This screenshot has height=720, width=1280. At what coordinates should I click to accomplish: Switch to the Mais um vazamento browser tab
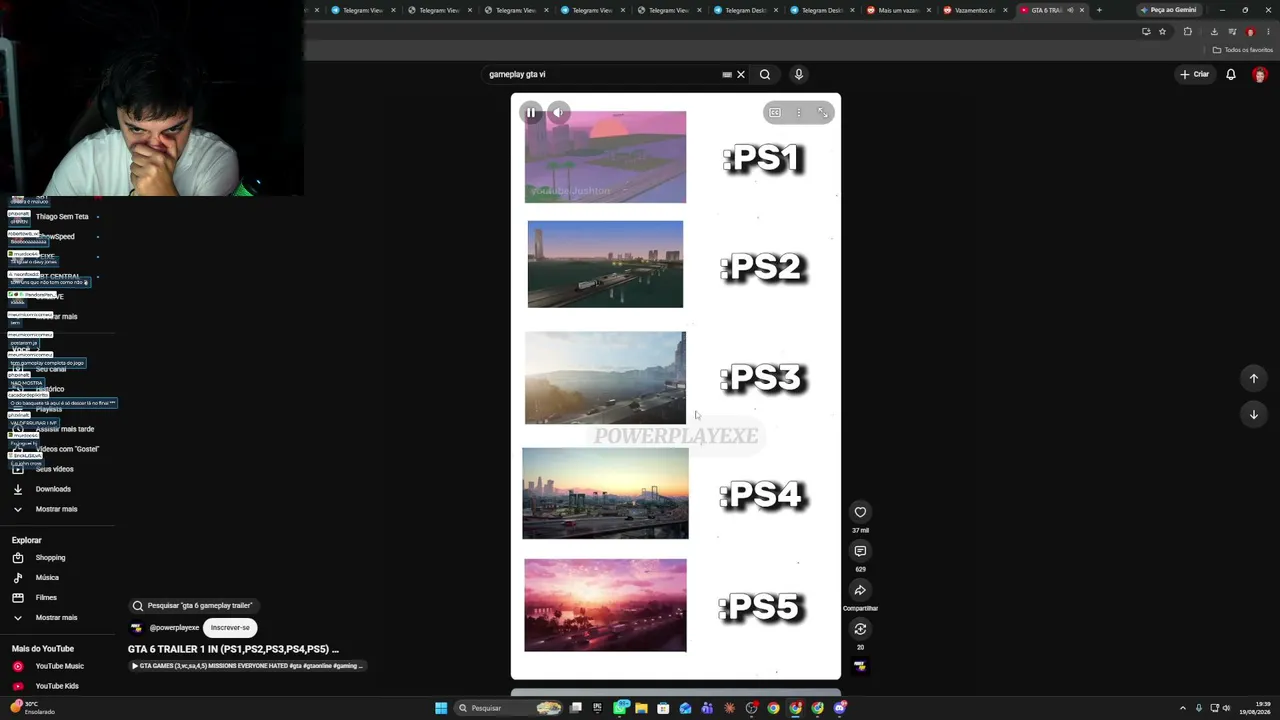[x=899, y=10]
